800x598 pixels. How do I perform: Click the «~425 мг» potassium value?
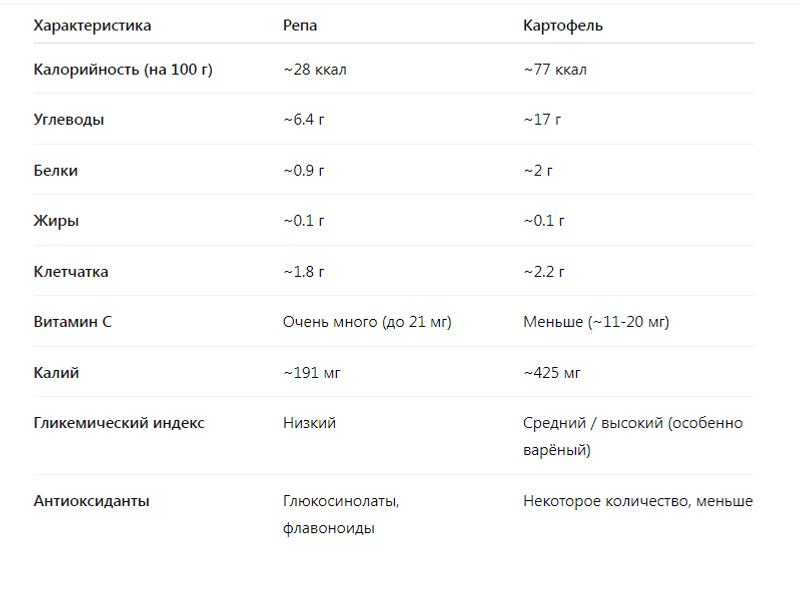[552, 373]
